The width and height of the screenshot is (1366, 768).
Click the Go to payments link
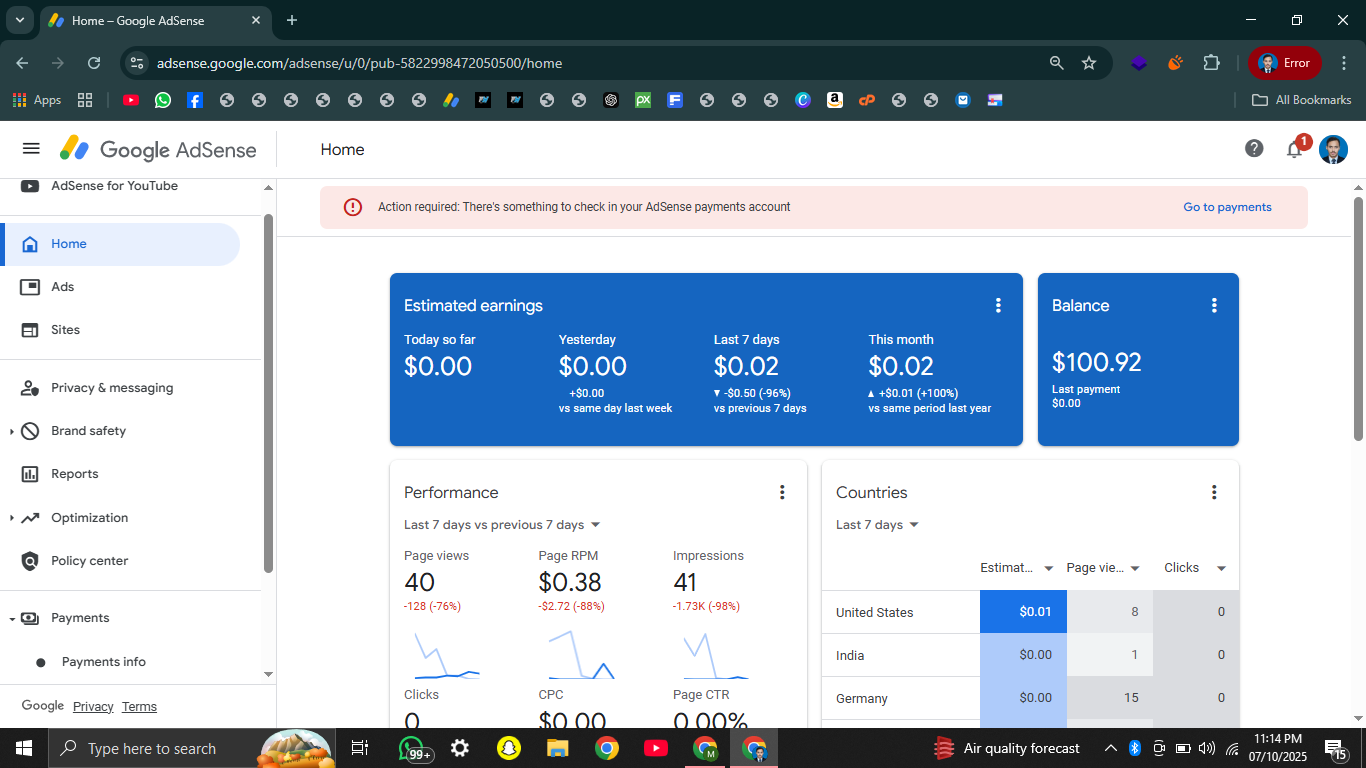[1227, 207]
